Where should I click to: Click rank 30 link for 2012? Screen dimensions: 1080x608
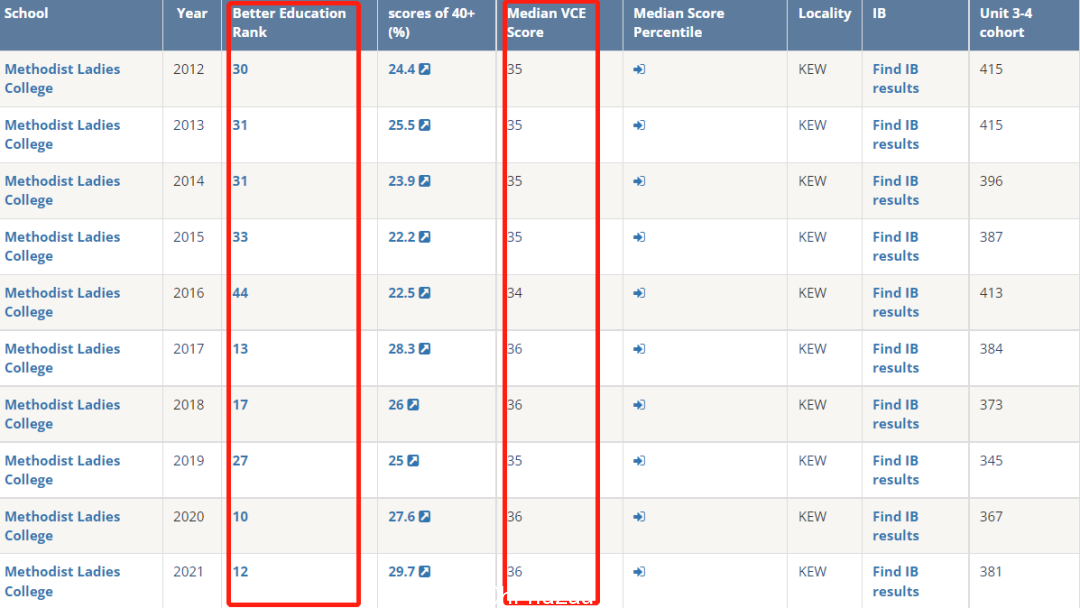tap(240, 69)
